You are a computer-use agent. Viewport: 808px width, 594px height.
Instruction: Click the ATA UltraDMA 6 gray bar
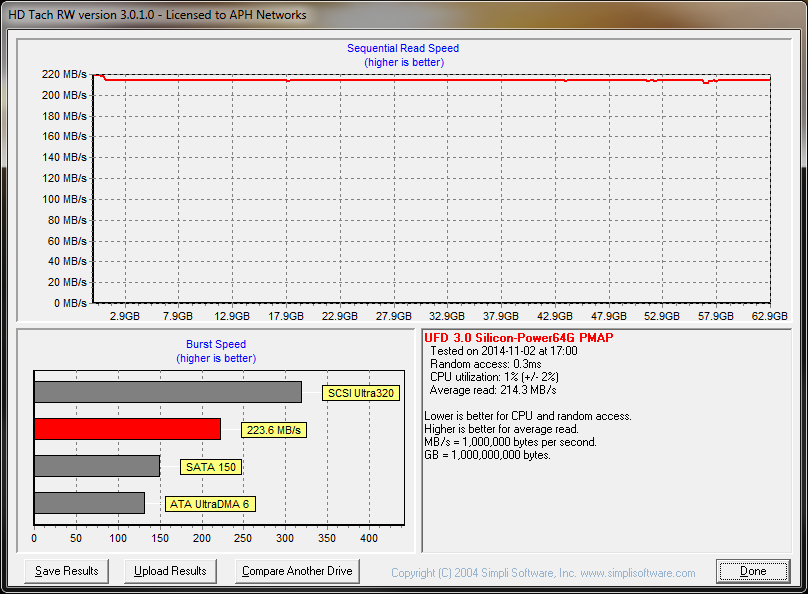[x=89, y=503]
